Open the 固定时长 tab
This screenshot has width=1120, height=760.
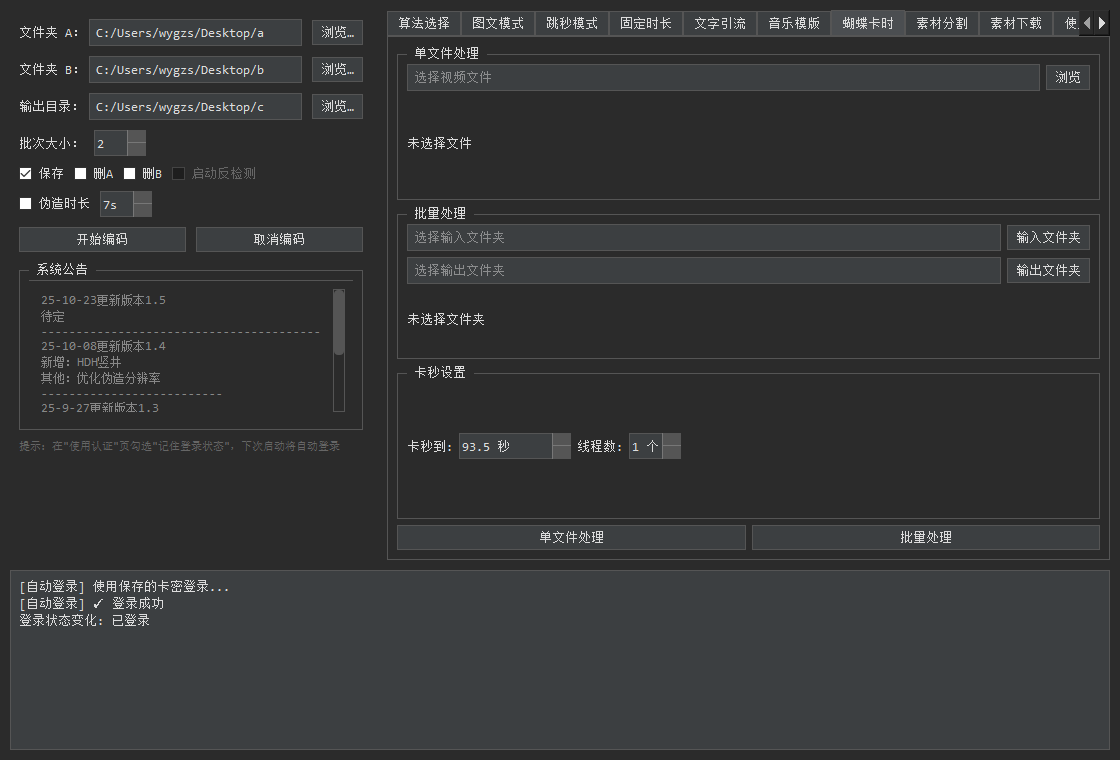click(x=645, y=22)
